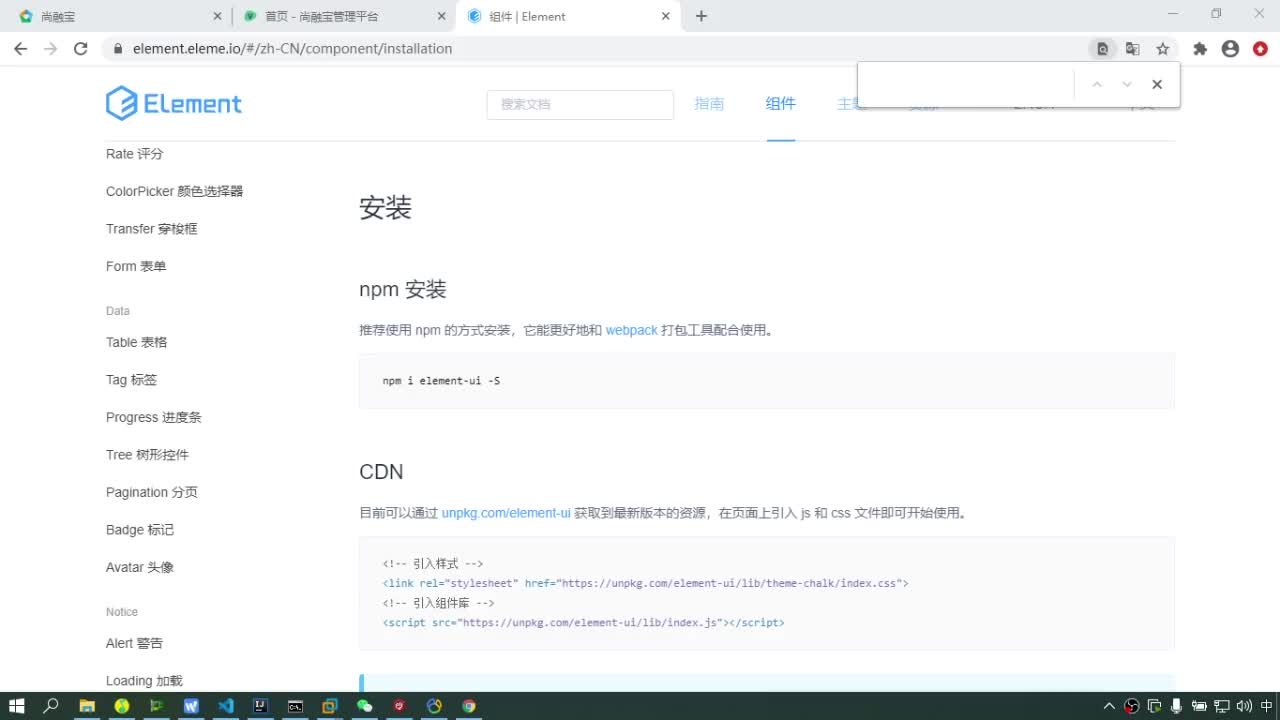Screen dimensions: 1280x720
Task: Jump to next find result arrow
Action: click(1127, 85)
